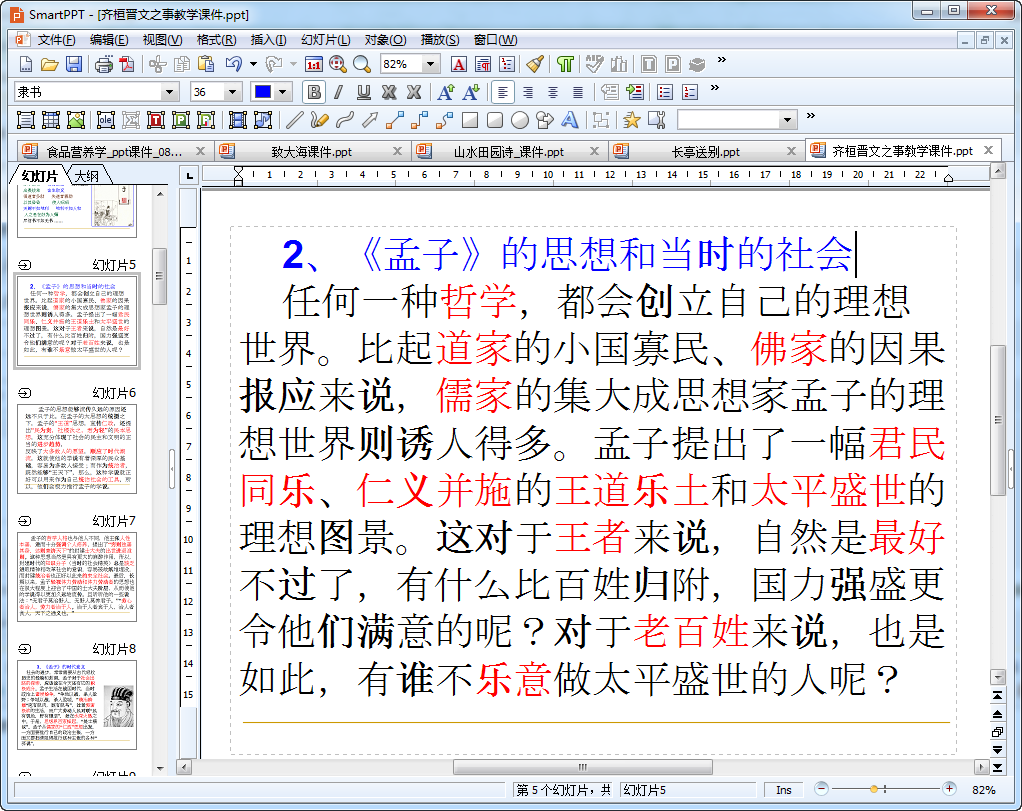Screen dimensions: 1022x811
Task: Toggle underline formatting
Action: [x=364, y=92]
